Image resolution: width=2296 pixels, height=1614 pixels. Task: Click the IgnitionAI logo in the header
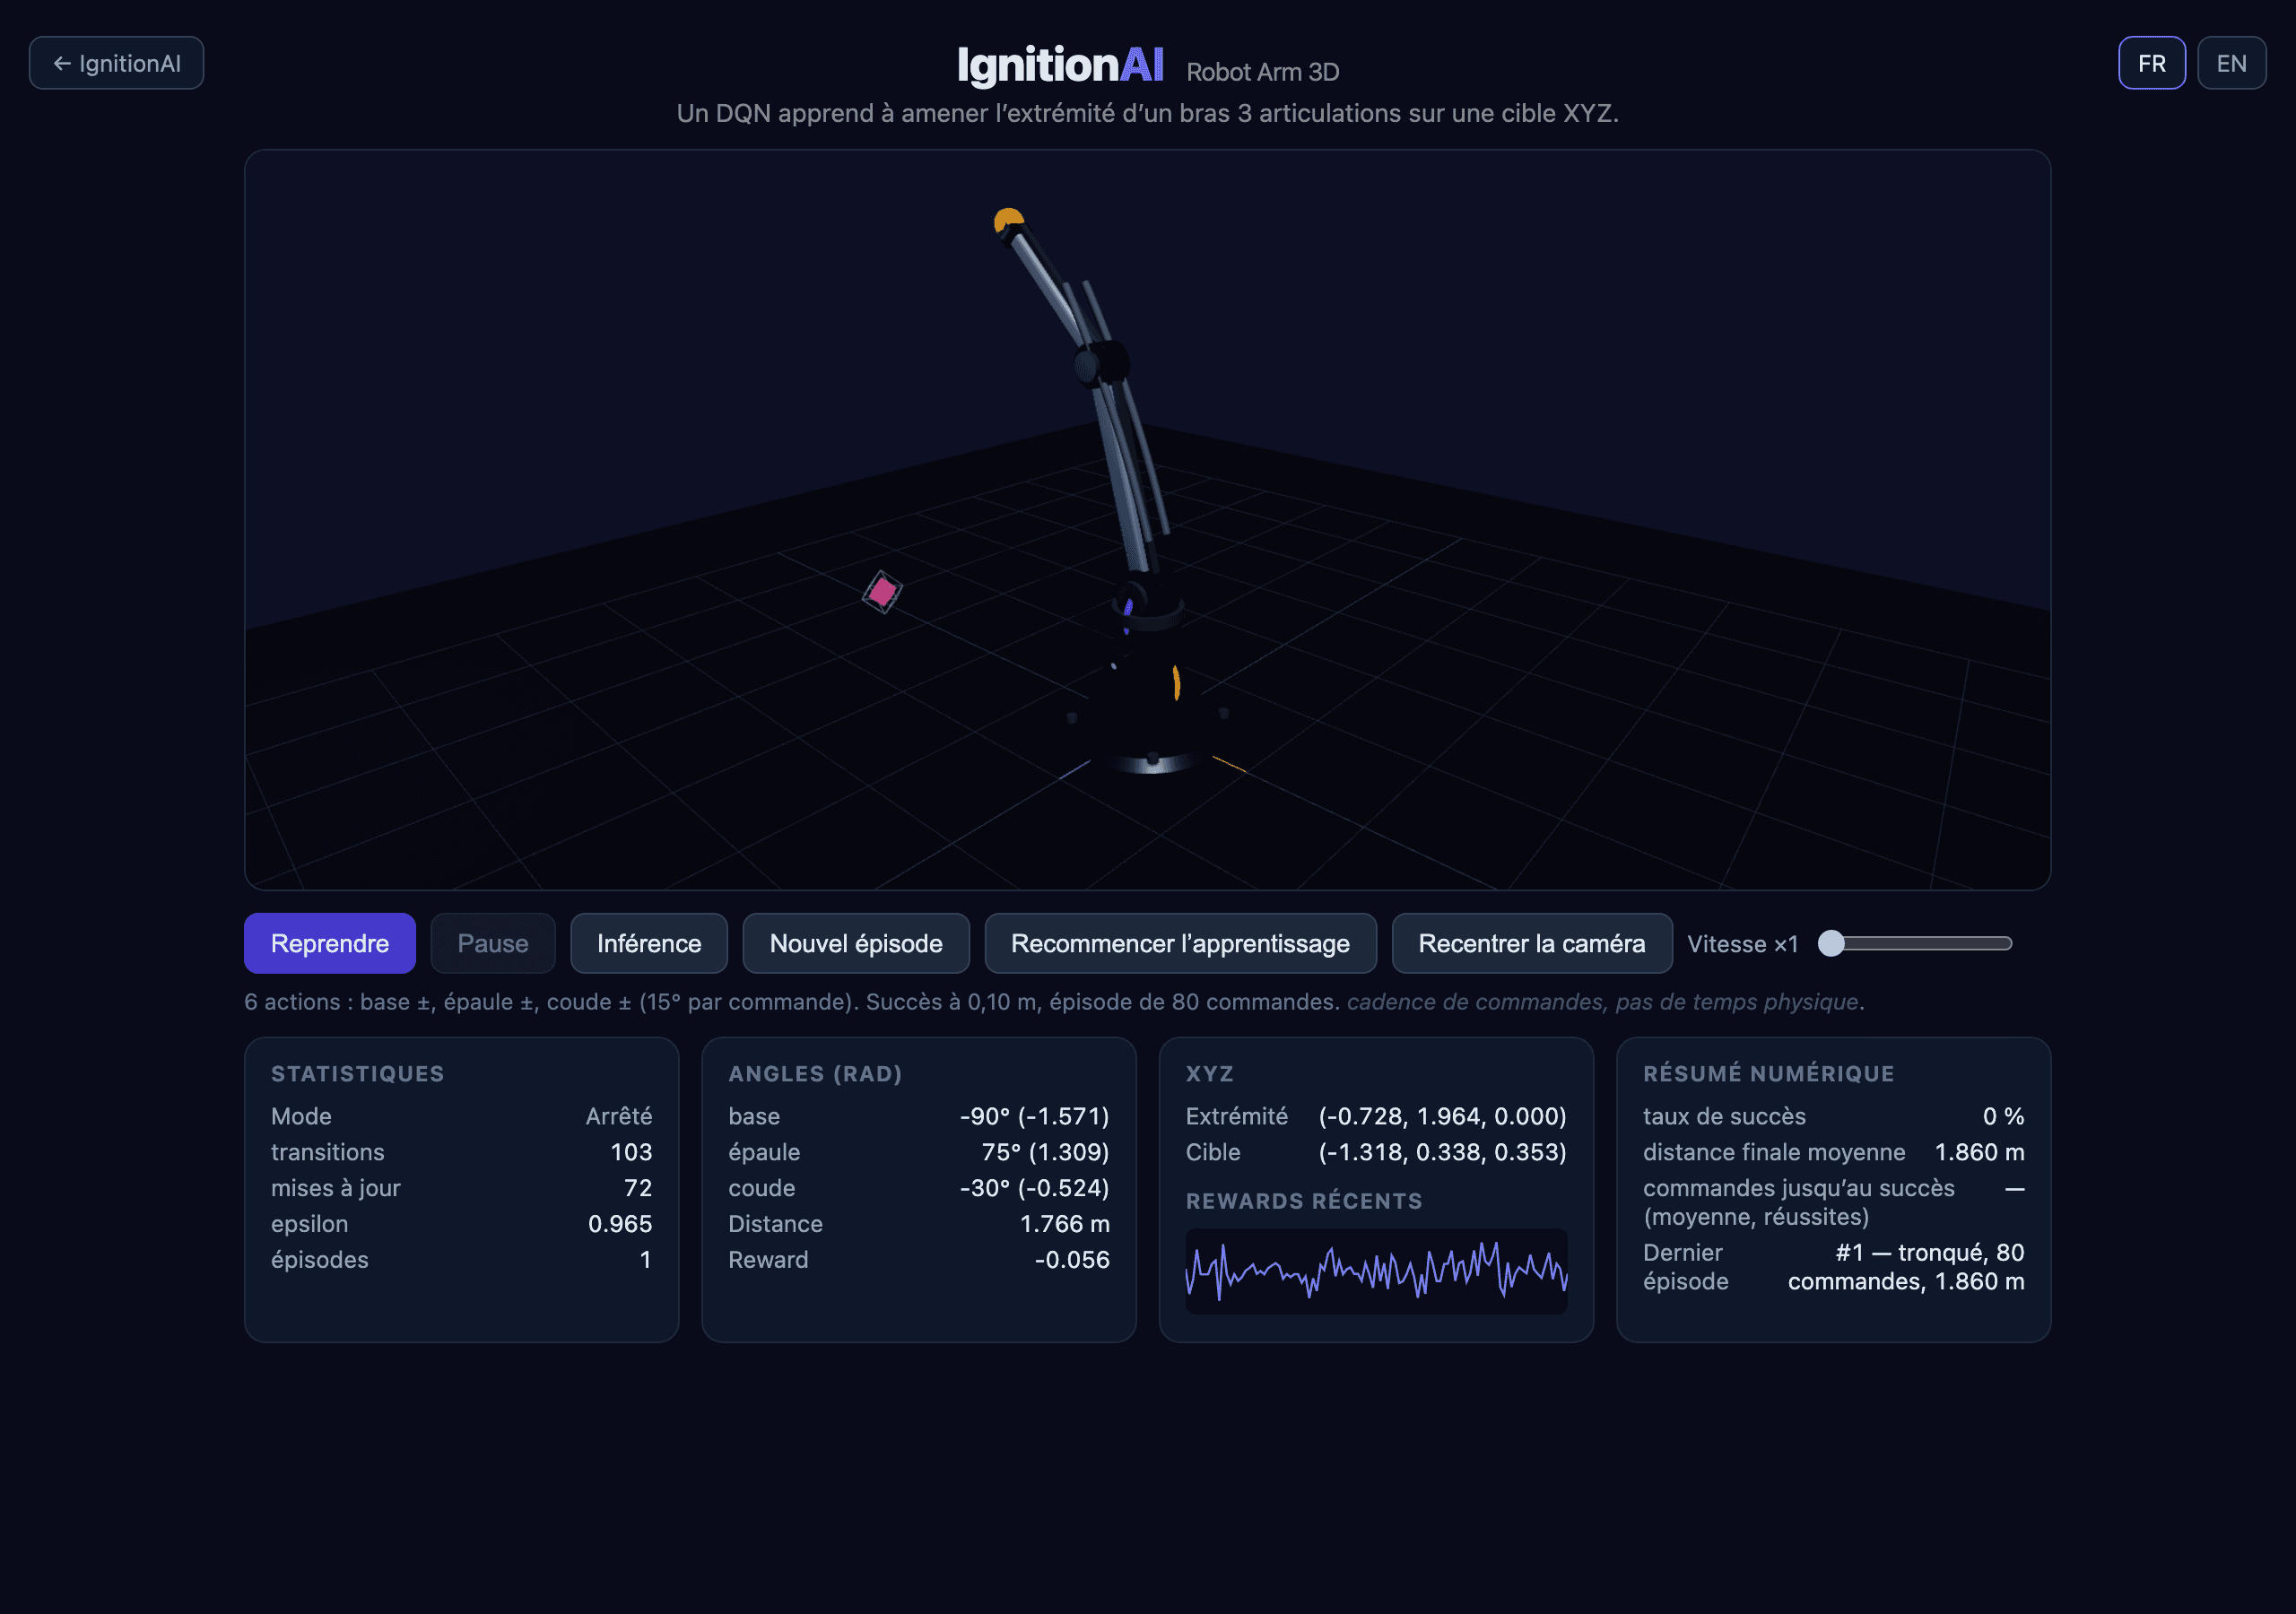tap(1060, 65)
